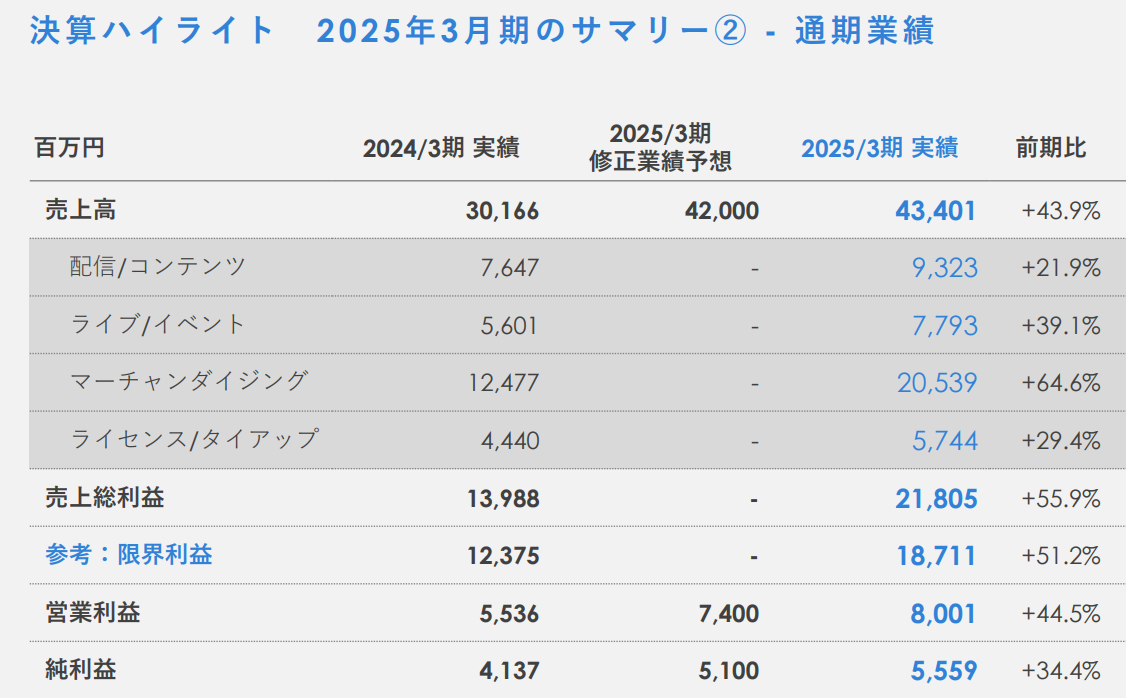This screenshot has height=698, width=1126.
Task: Select the 百万円 unit label
Action: [70, 147]
